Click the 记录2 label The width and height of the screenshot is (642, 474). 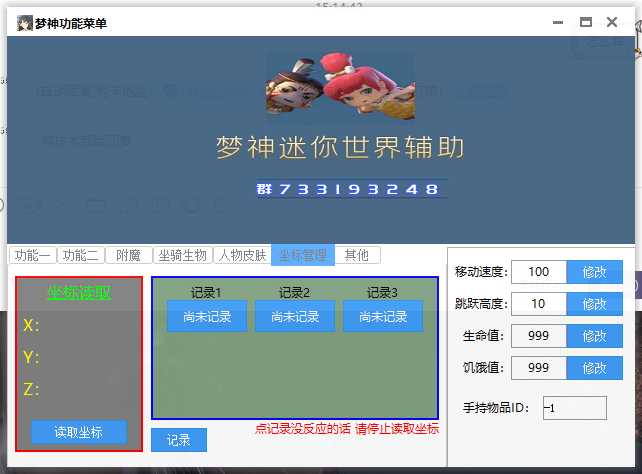coord(295,293)
